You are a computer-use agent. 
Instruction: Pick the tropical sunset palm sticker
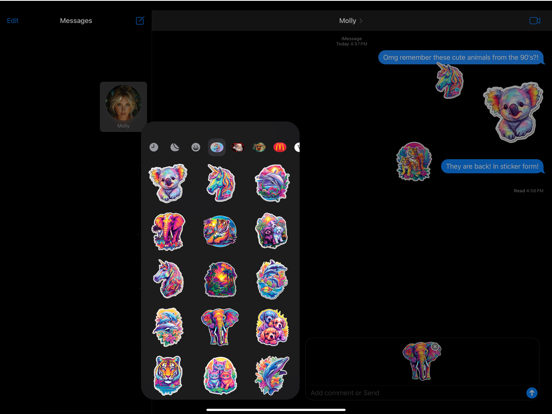click(220, 280)
